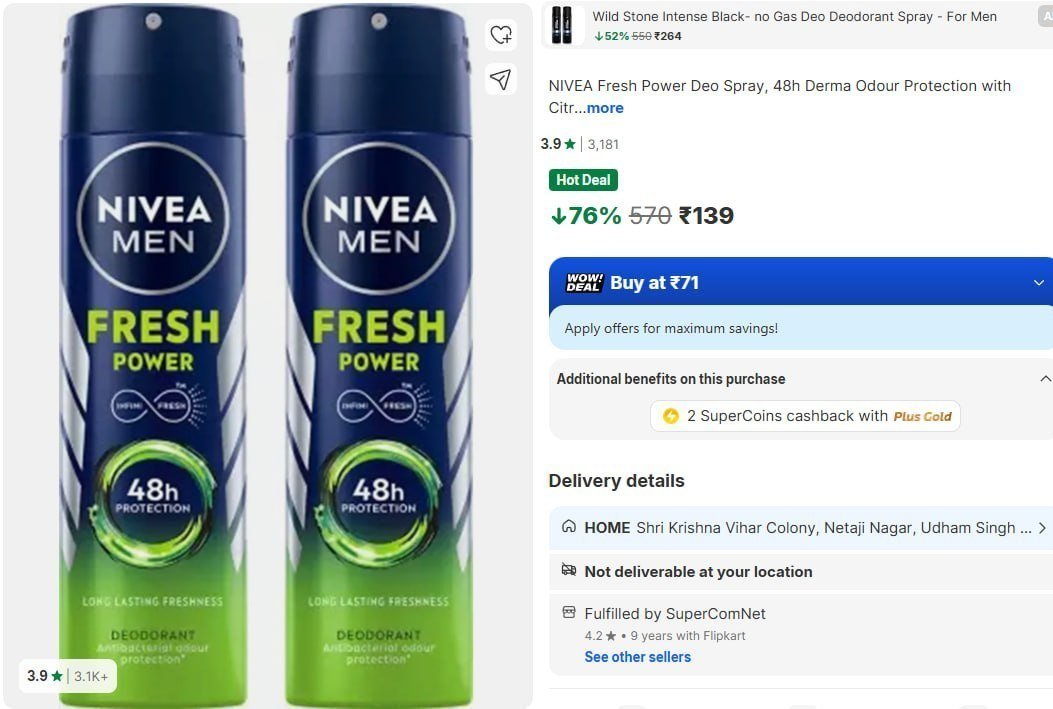Click the Not deliverable location message
This screenshot has height=709, width=1053.
click(x=697, y=572)
